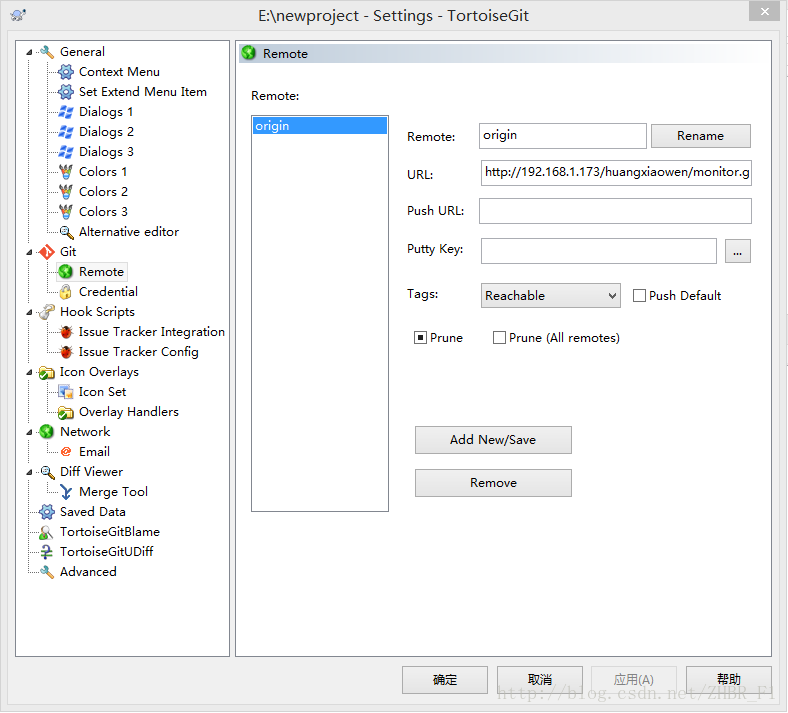The width and height of the screenshot is (788, 713).
Task: Select Advanced settings page
Action: point(88,572)
